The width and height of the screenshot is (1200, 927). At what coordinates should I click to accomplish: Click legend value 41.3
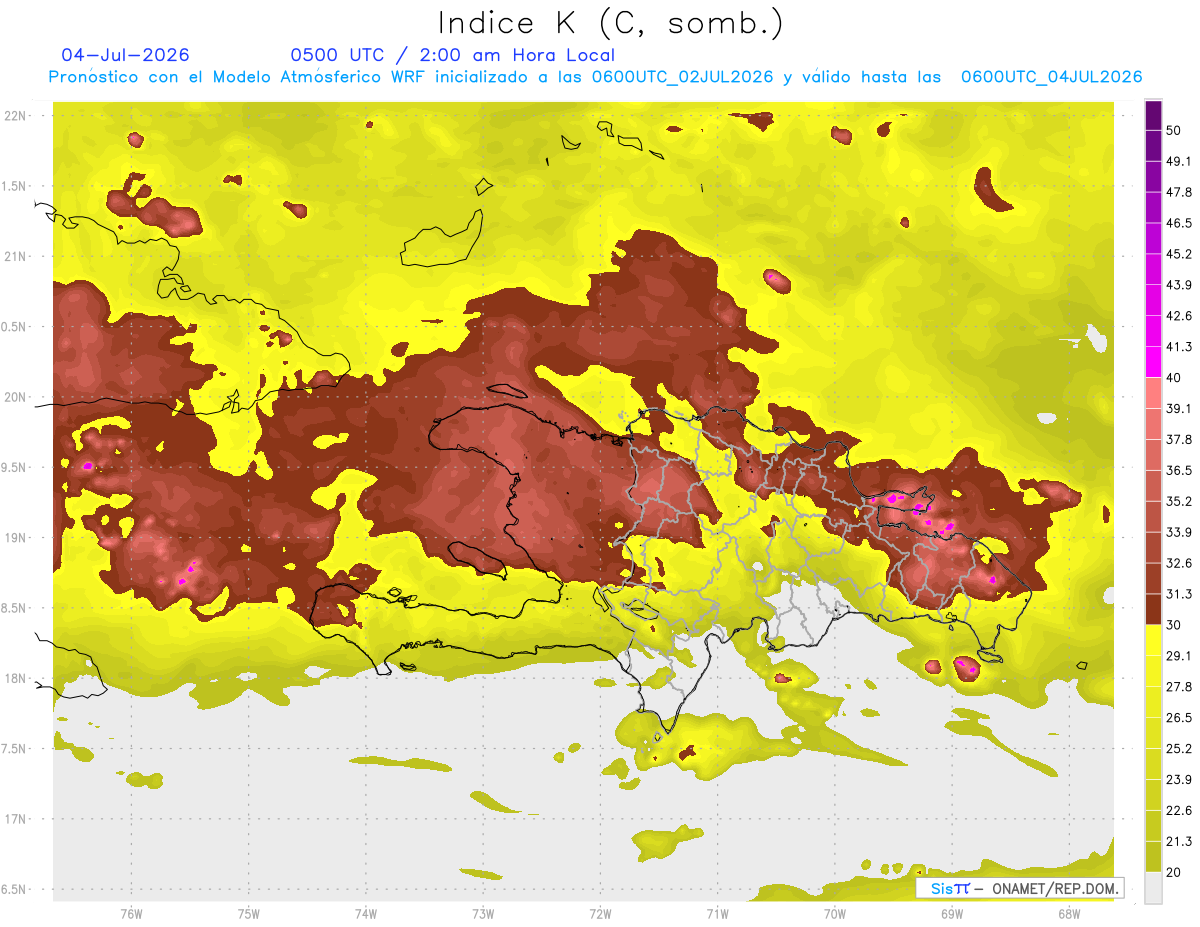point(1179,347)
